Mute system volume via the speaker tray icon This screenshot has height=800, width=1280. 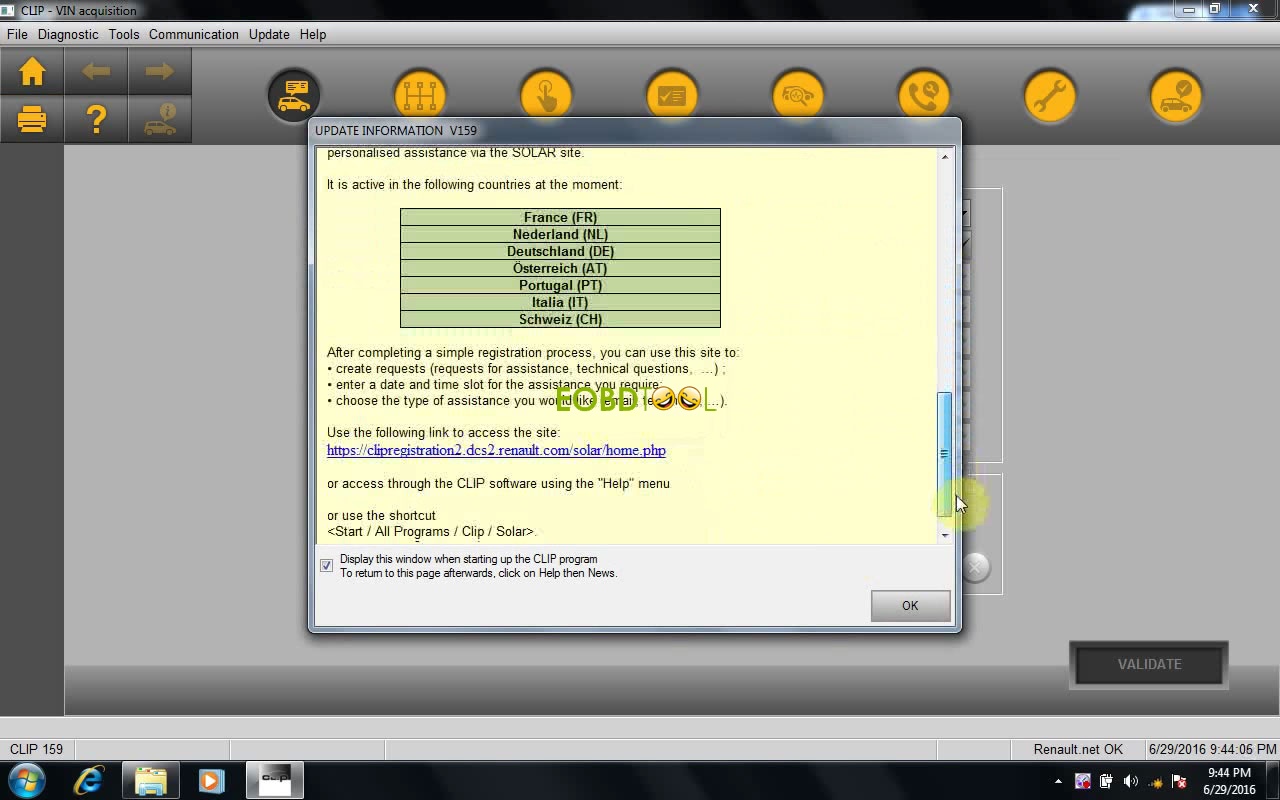(1131, 782)
